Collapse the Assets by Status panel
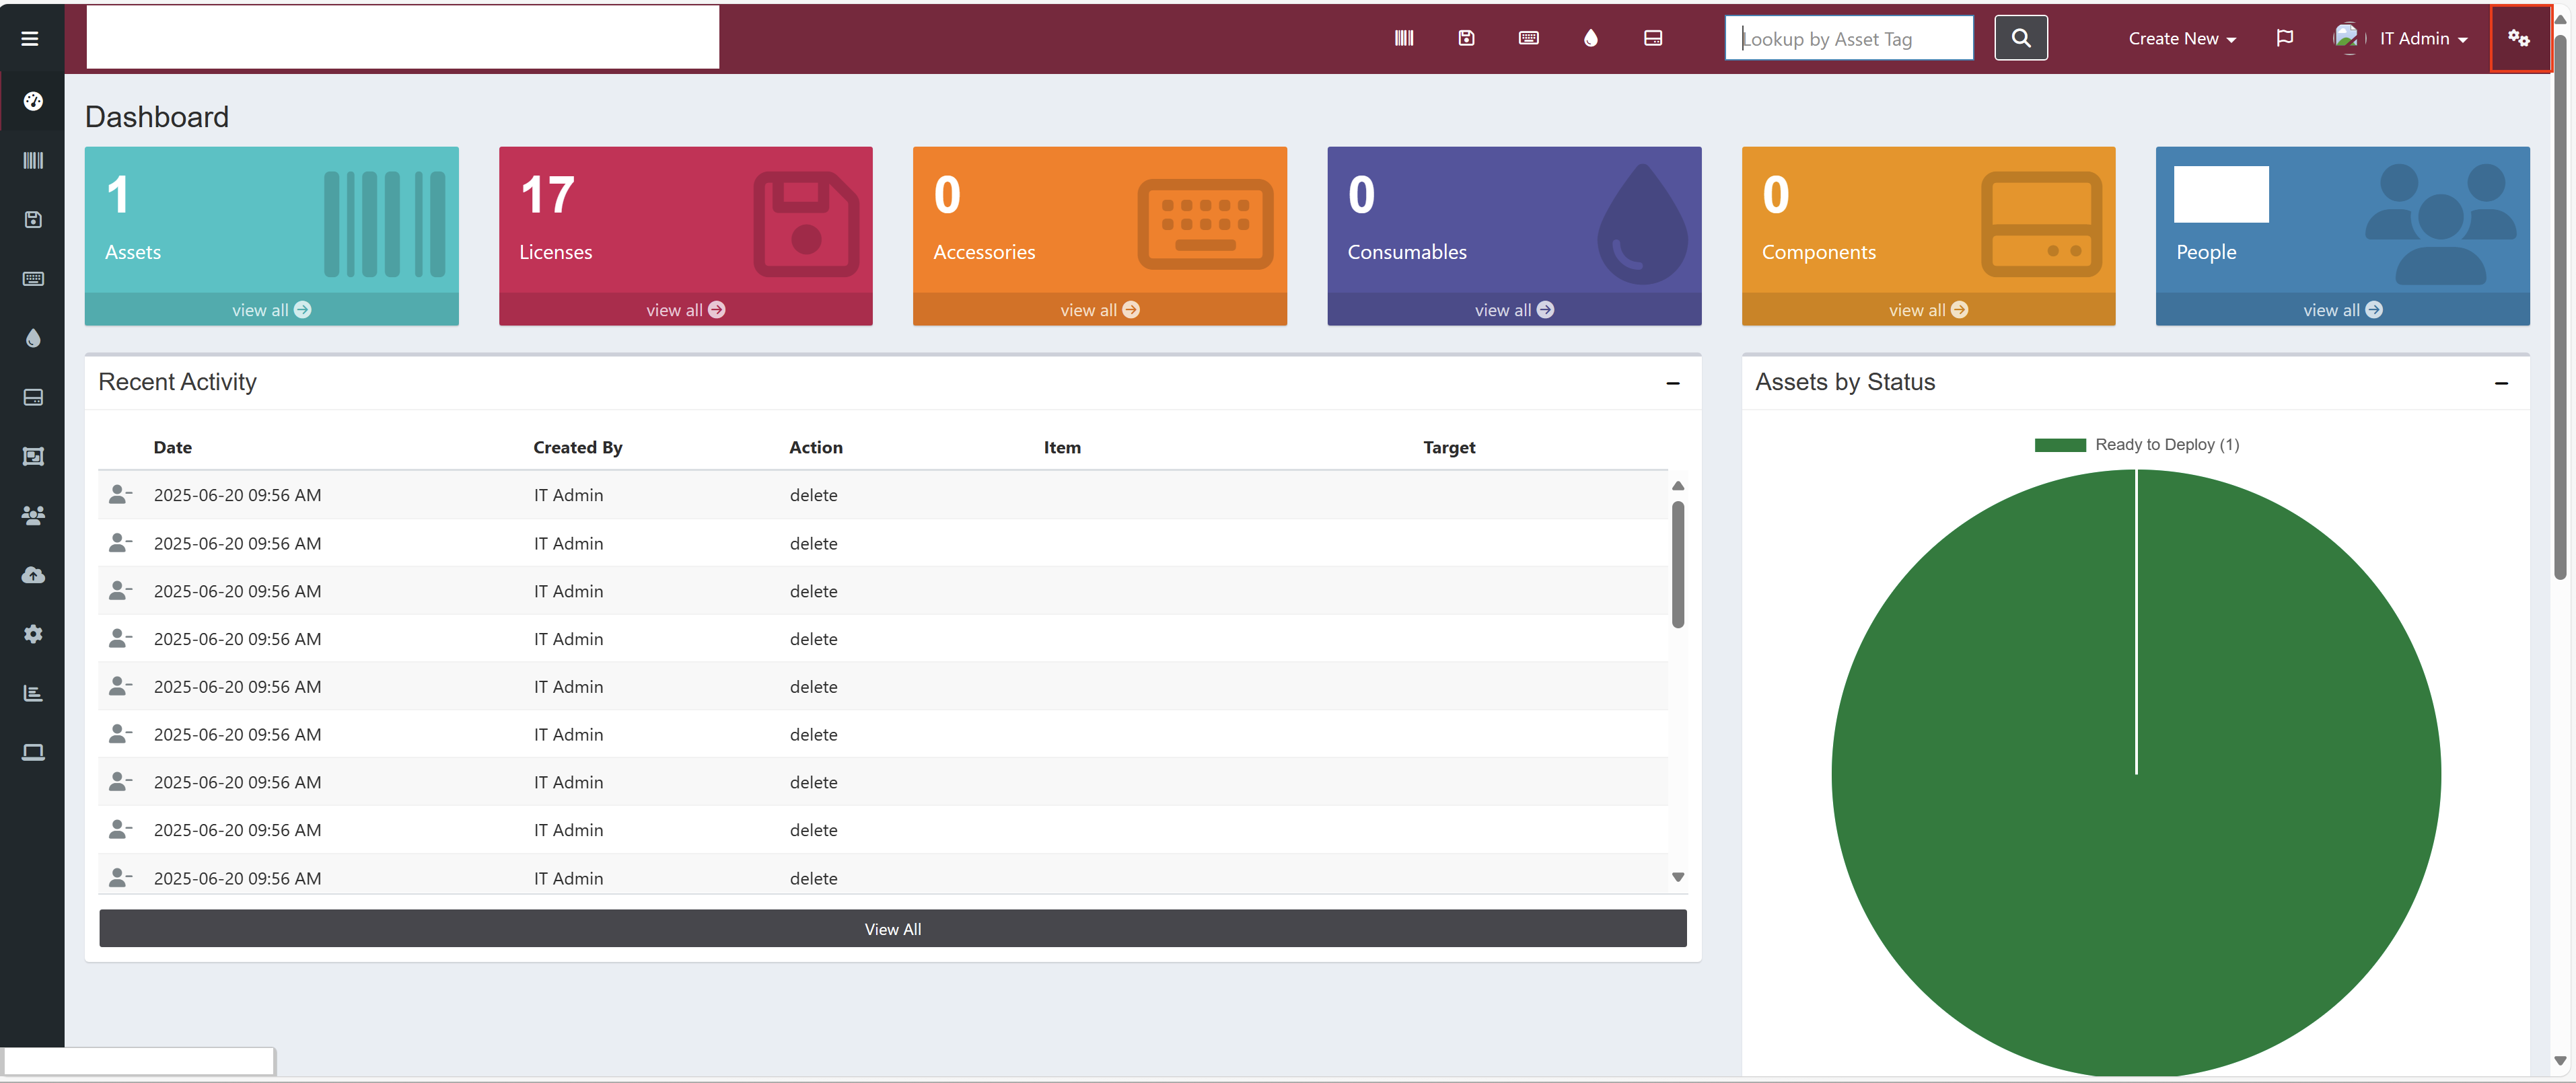Screen dimensions: 2576x1083 click(x=2500, y=383)
